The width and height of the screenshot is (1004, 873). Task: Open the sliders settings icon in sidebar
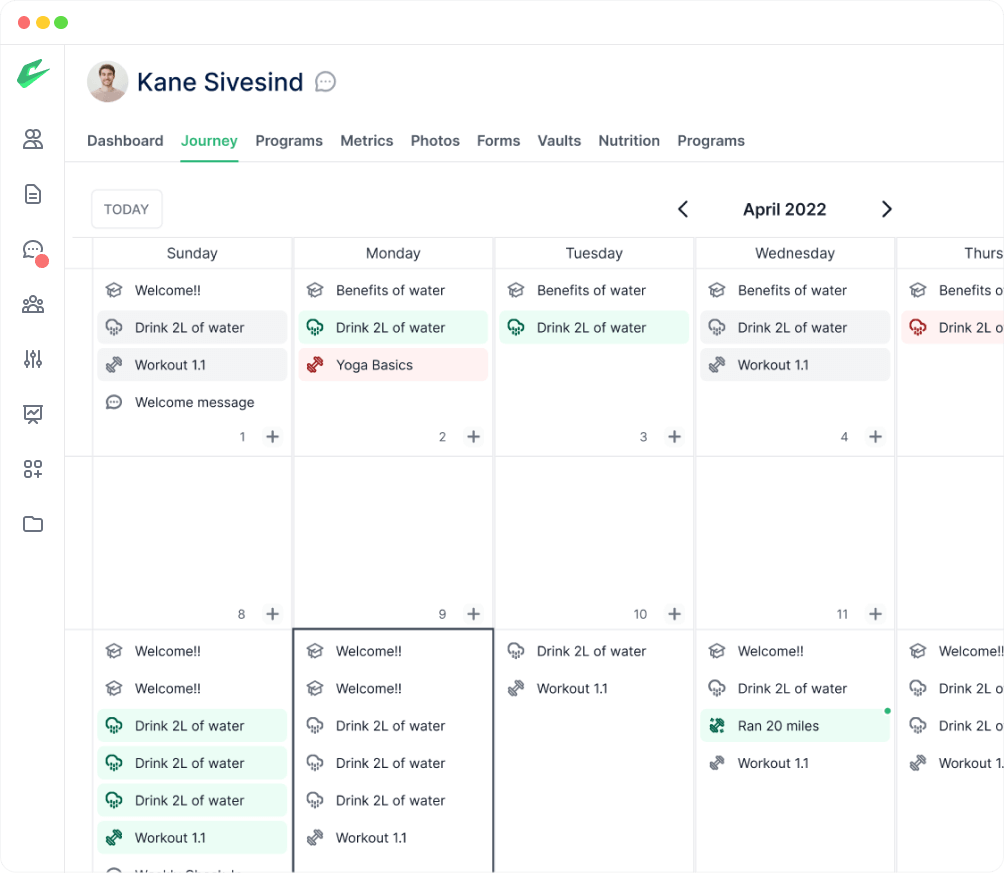coord(33,359)
